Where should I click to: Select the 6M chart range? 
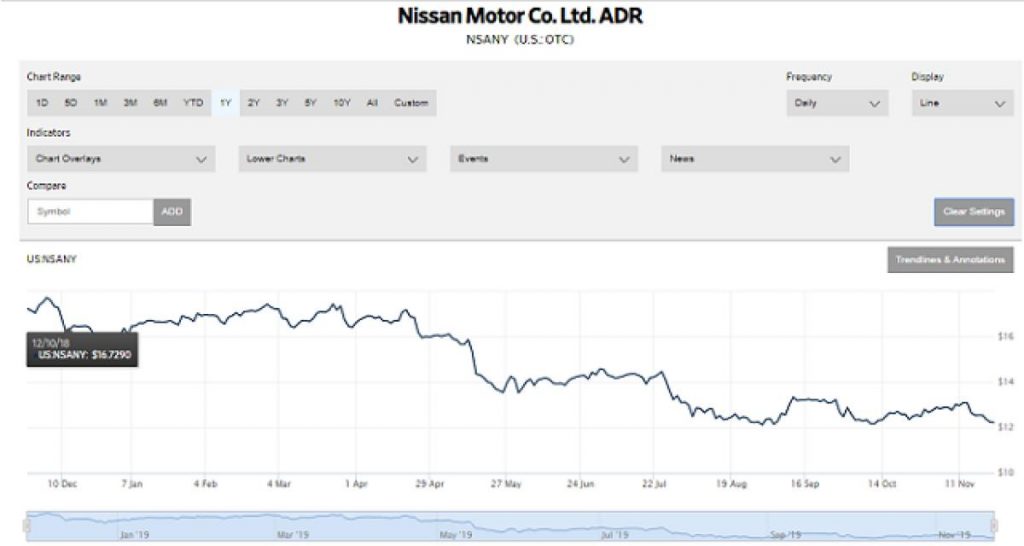coord(160,103)
